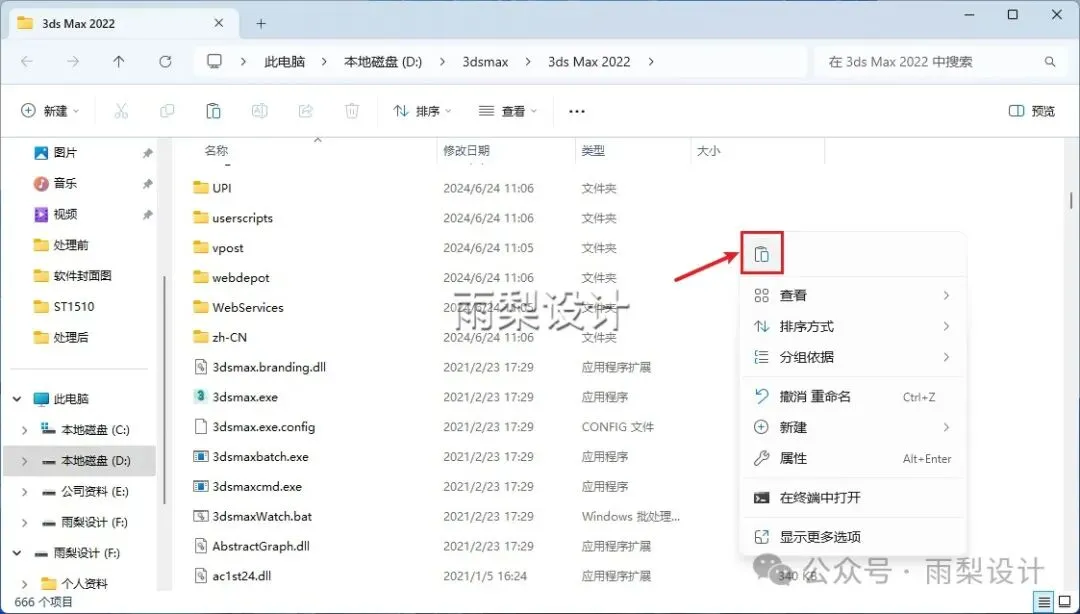Open 新建 submenu in context menu
1080x614 pixels.
coord(852,427)
